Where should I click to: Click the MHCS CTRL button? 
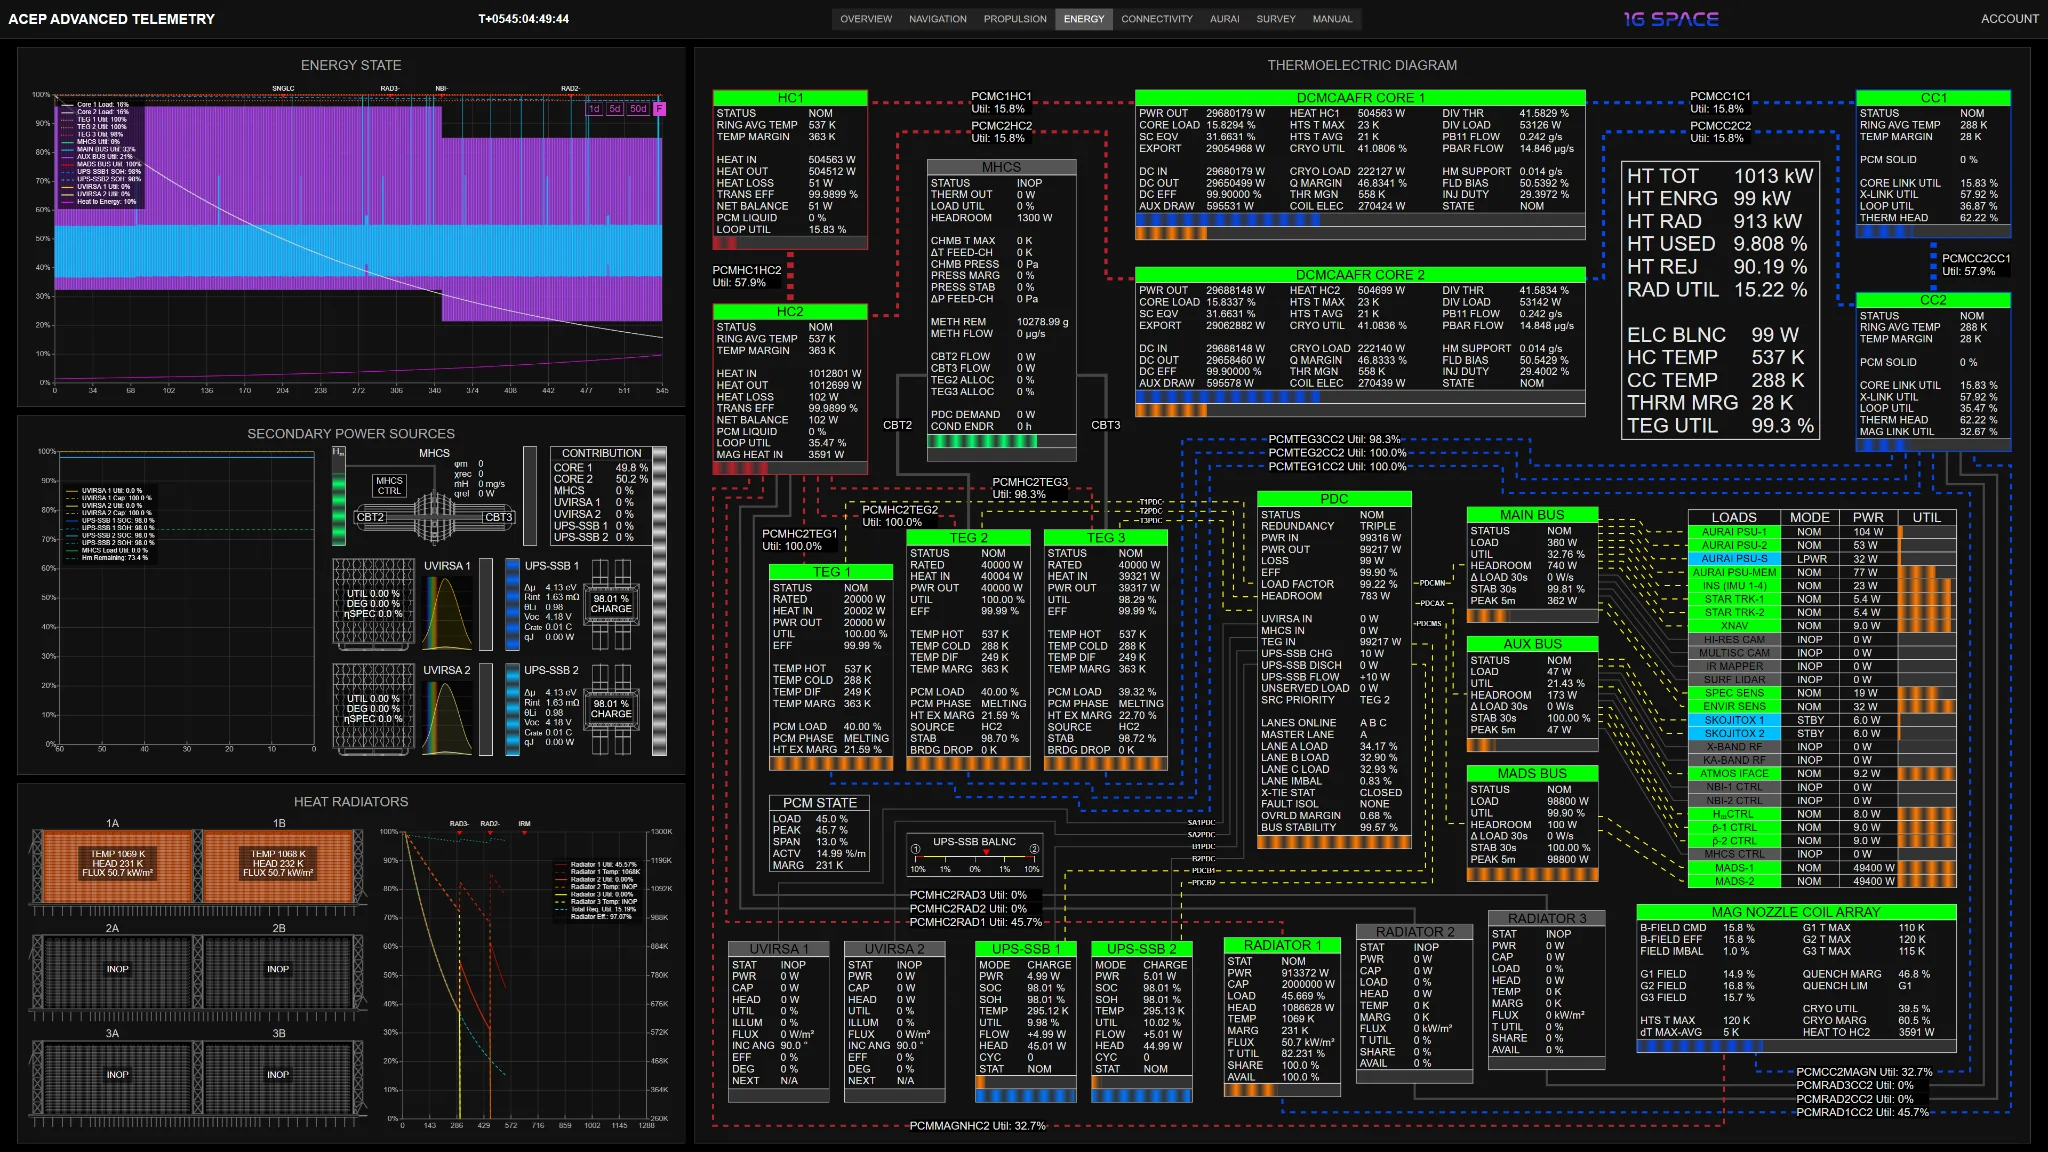click(389, 486)
